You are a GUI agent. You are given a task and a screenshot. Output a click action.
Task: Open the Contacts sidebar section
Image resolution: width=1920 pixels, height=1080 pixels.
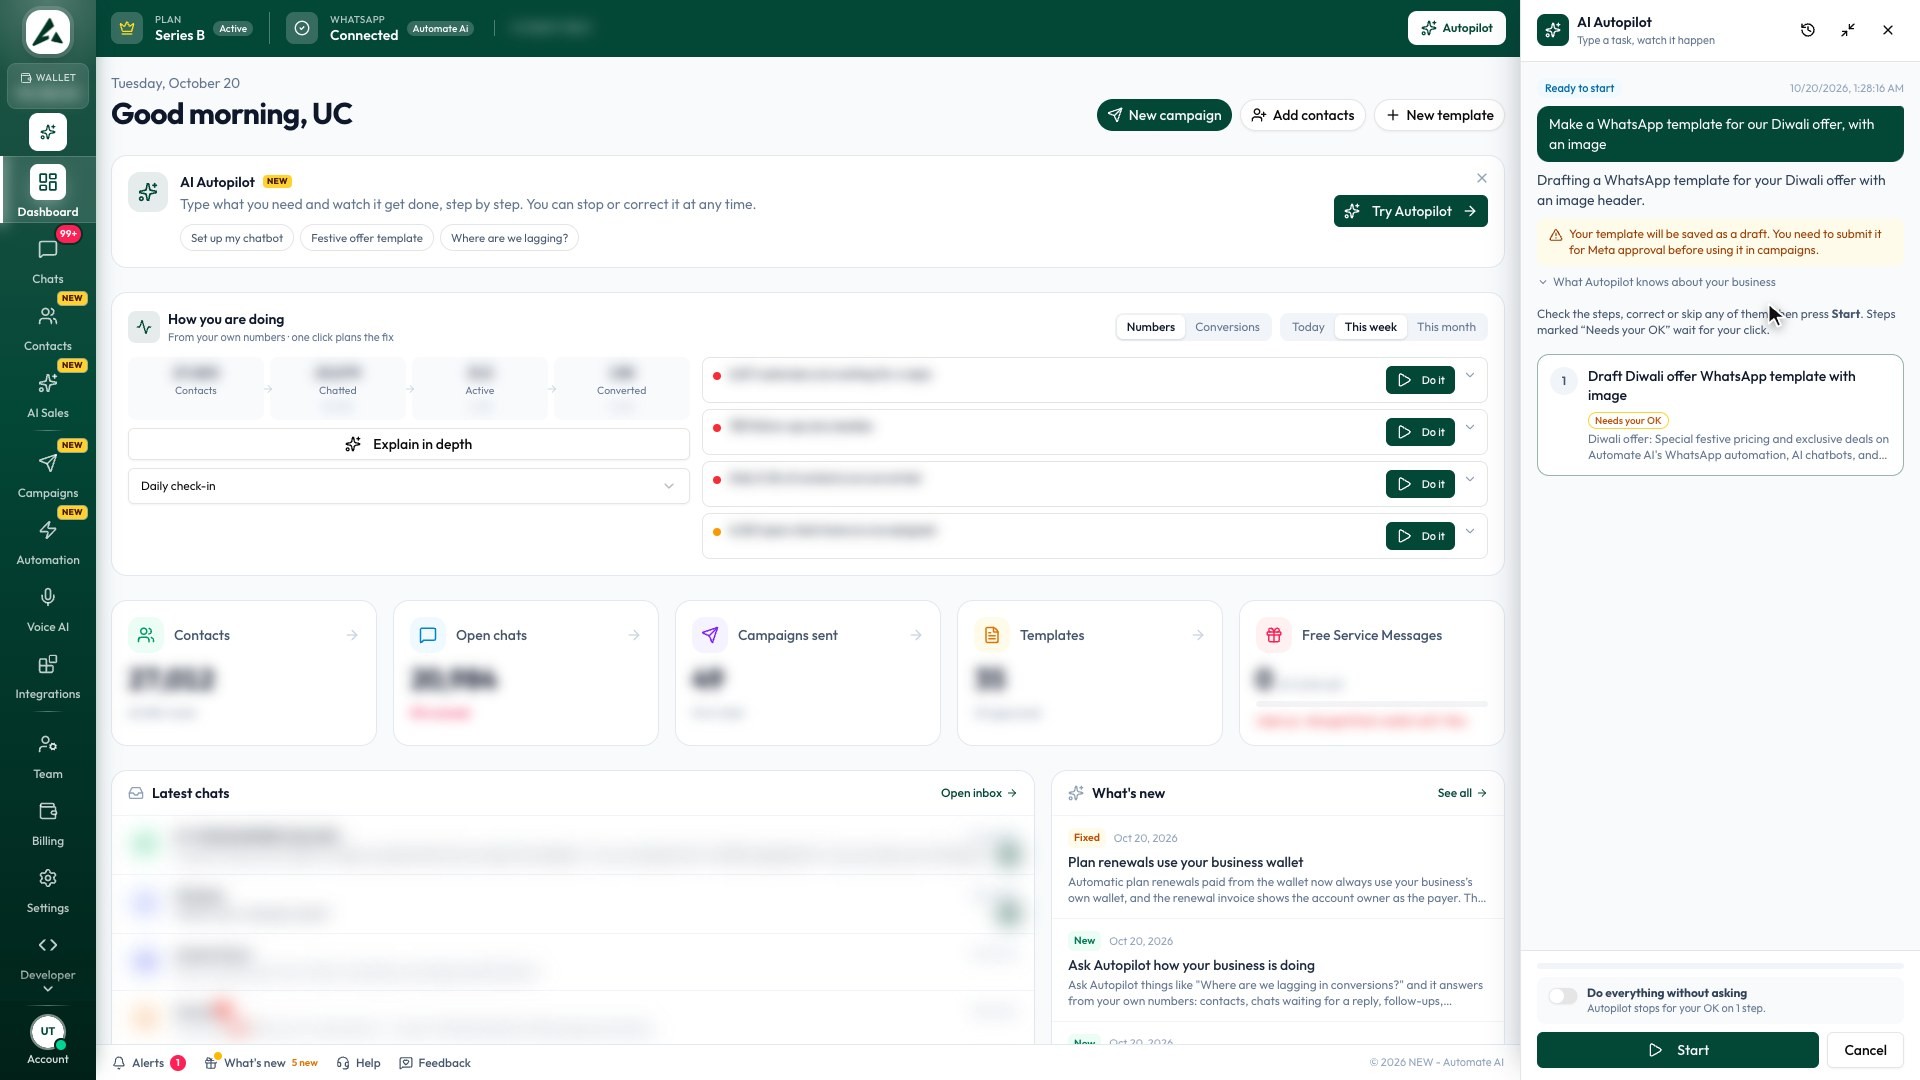pyautogui.click(x=47, y=327)
